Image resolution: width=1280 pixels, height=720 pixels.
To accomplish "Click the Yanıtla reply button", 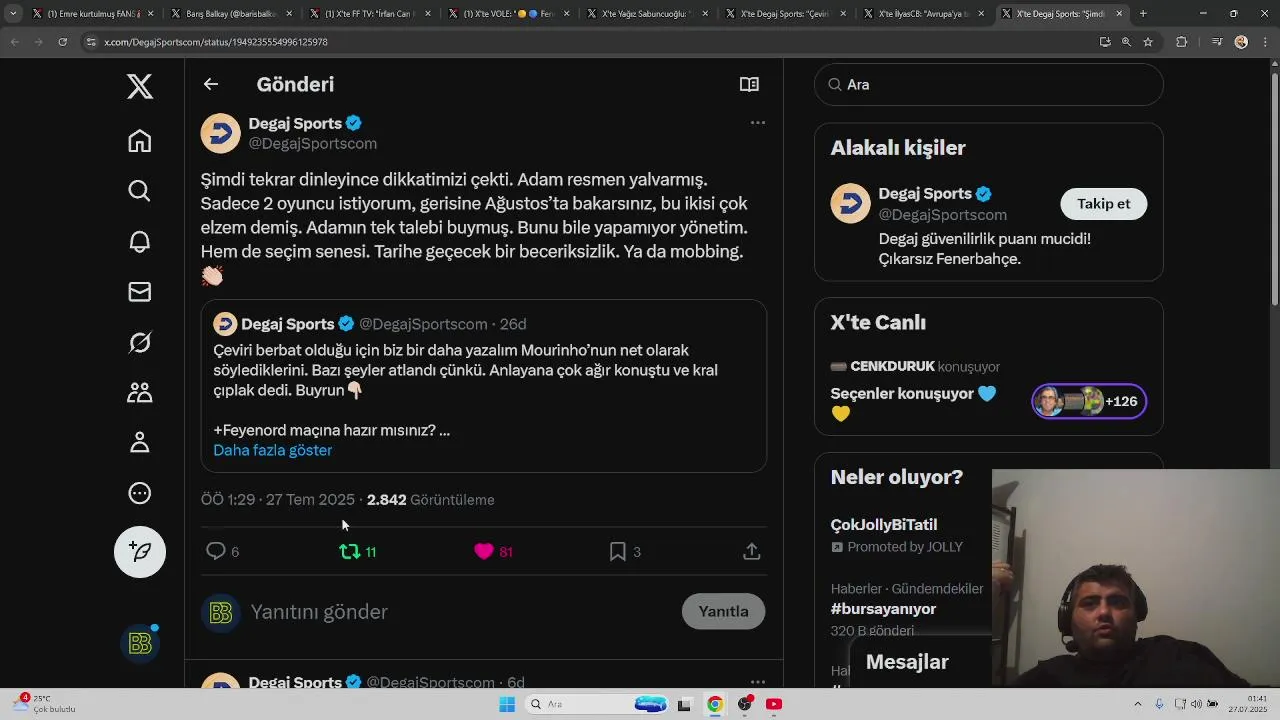I will pos(723,611).
